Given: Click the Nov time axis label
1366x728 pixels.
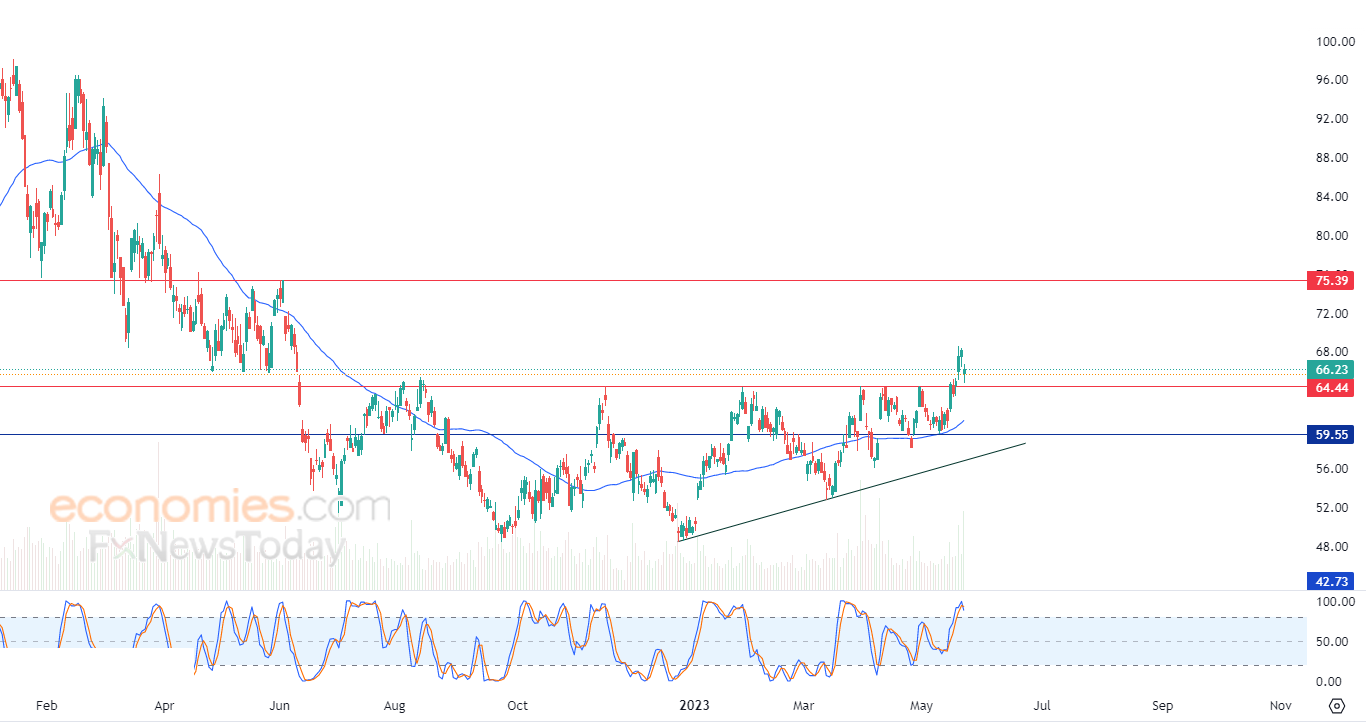Looking at the screenshot, I should pyautogui.click(x=1280, y=706).
